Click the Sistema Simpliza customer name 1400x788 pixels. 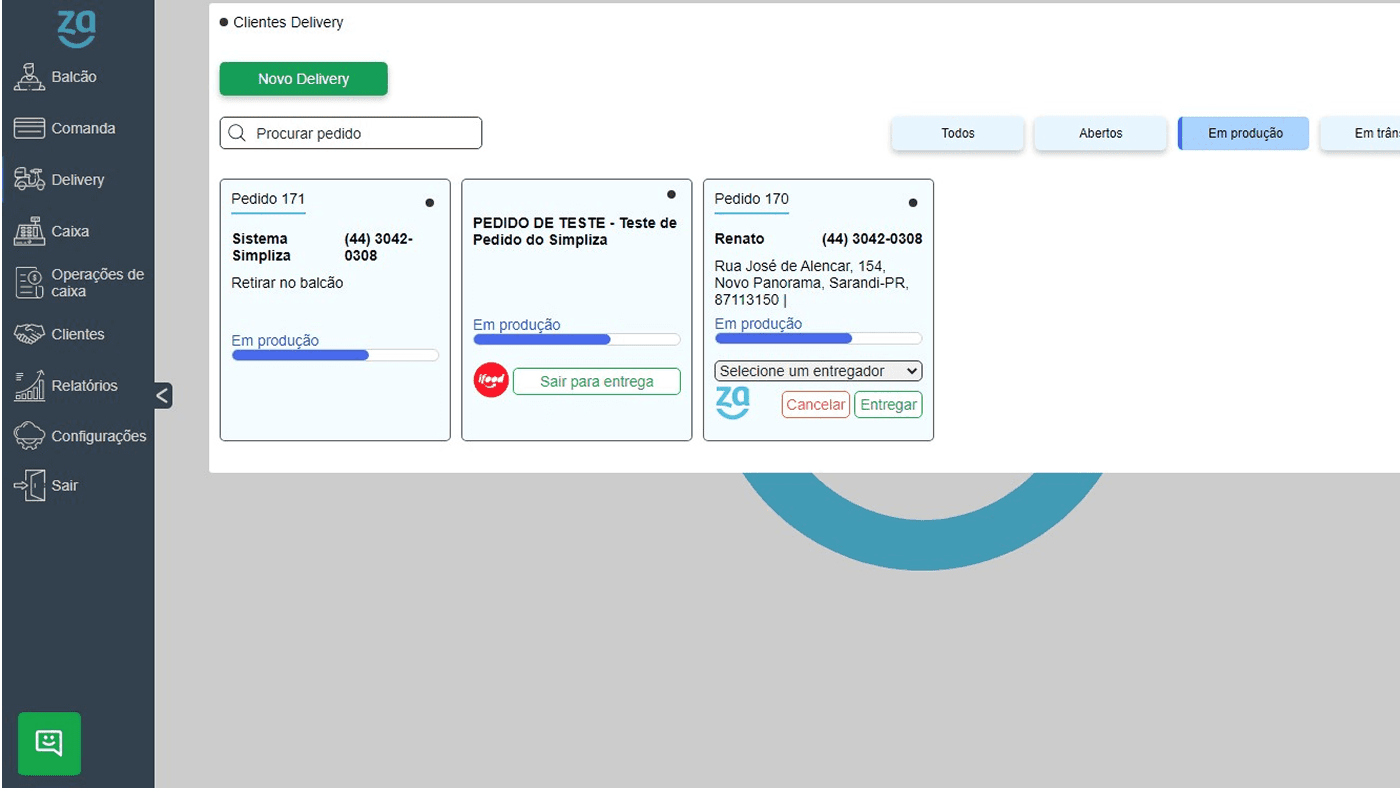pos(262,247)
